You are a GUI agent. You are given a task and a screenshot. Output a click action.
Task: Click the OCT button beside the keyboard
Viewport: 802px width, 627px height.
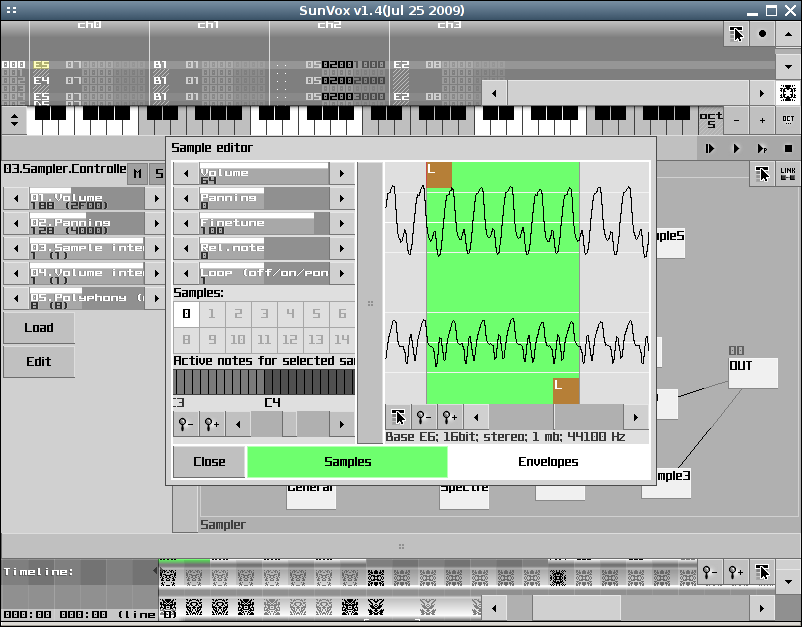point(788,120)
